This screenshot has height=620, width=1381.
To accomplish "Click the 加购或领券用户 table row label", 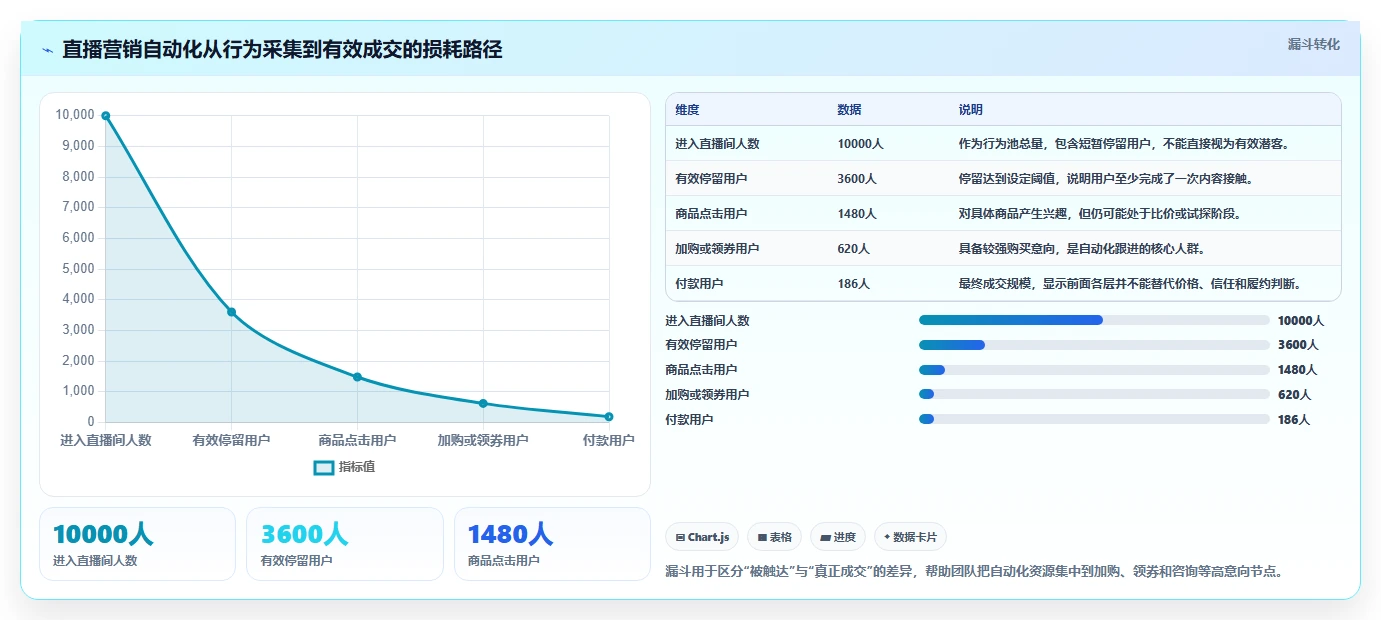I will (717, 249).
